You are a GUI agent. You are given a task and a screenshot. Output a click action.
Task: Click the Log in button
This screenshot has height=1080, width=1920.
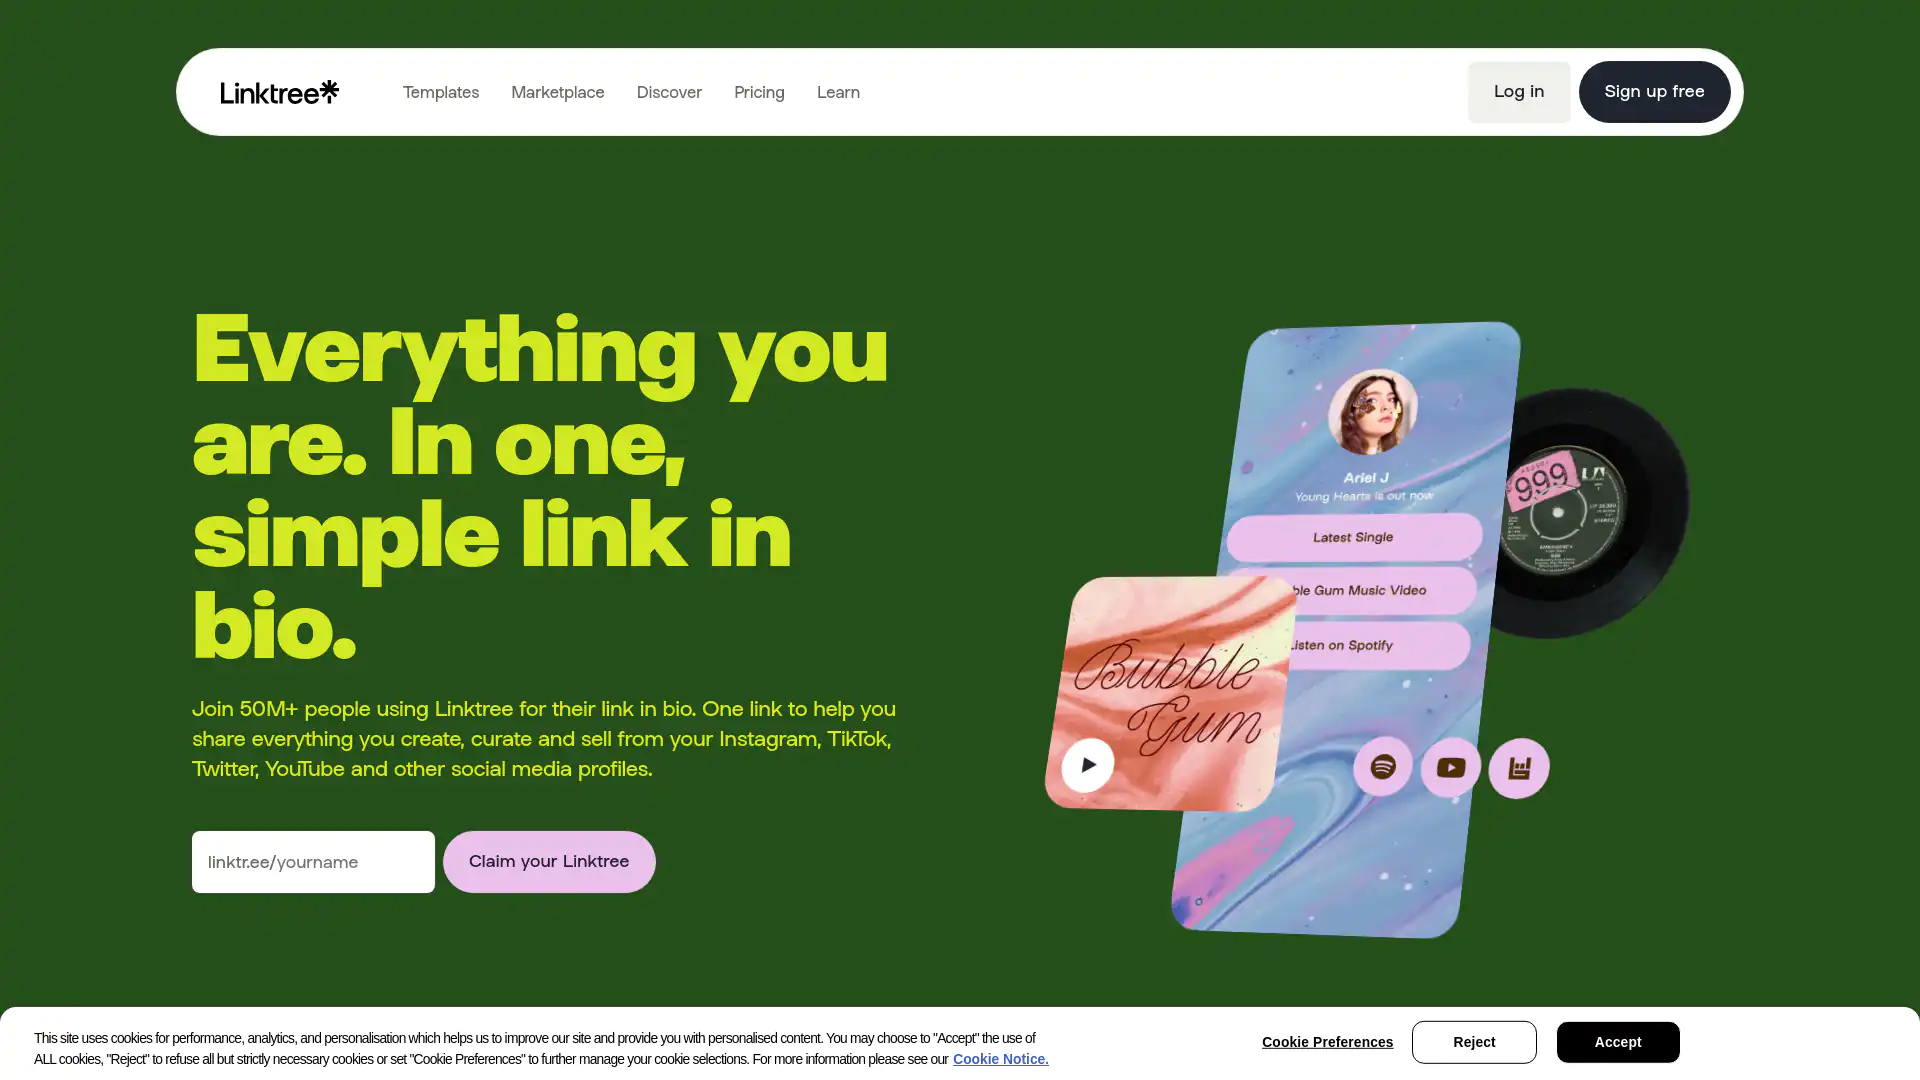(x=1519, y=92)
